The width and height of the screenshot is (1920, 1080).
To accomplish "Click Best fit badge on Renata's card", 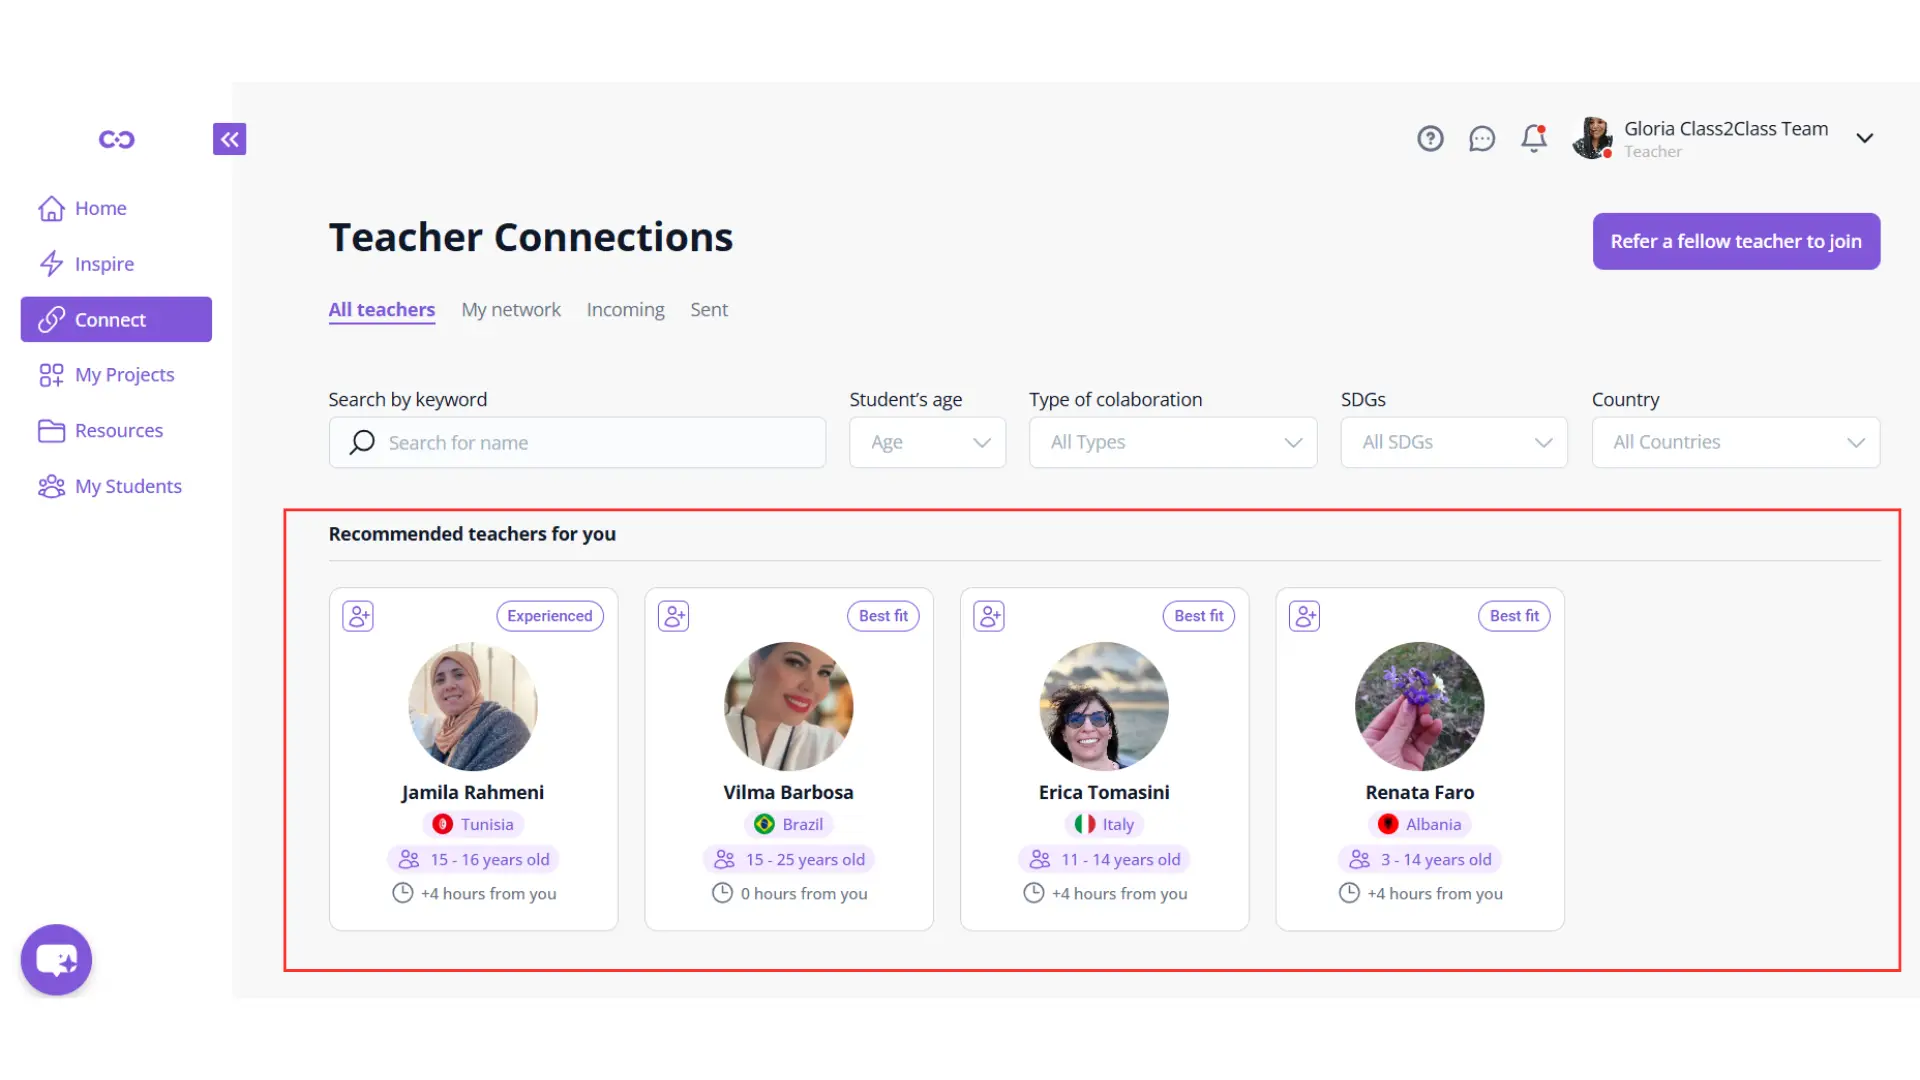I will 1514,616.
